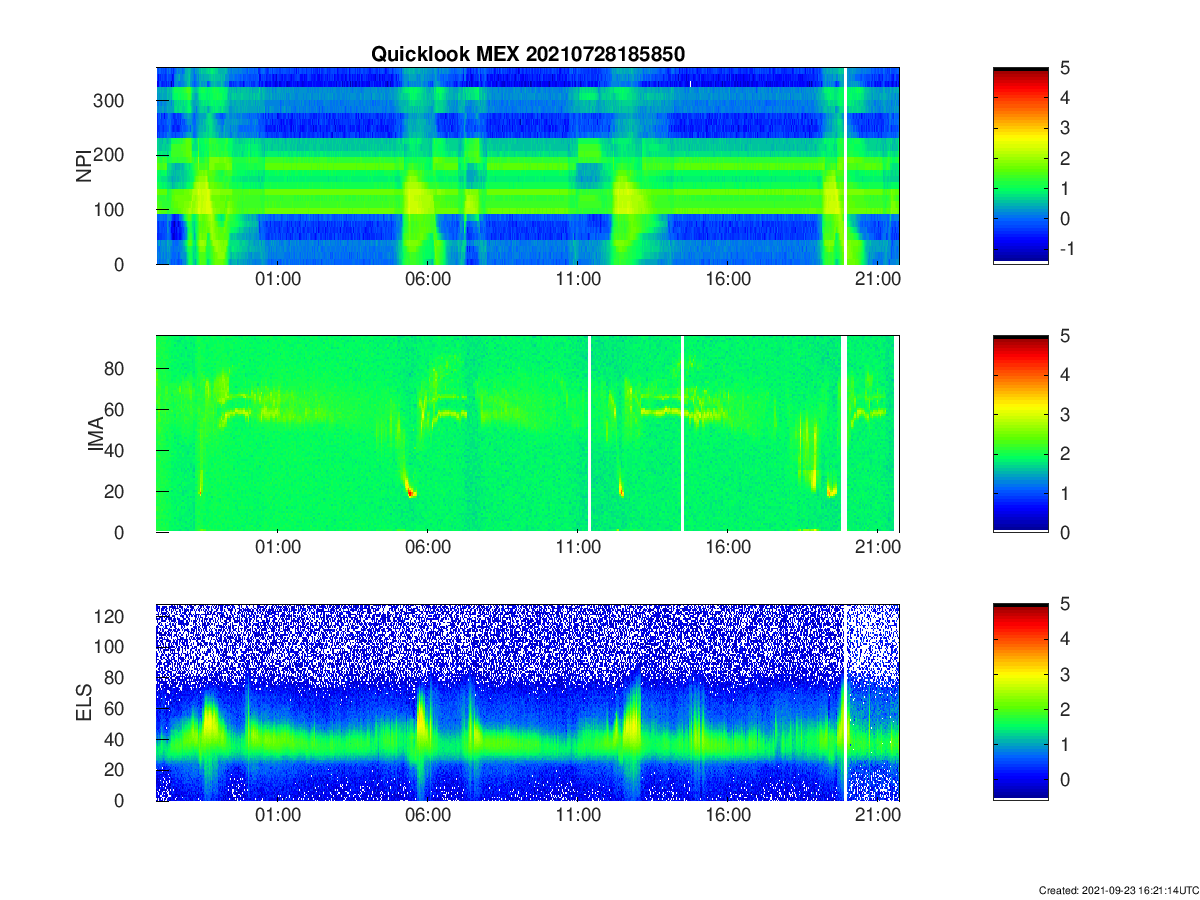Click the plot title "Quicklook MEX 20210728185850"
1200x900 pixels.
pos(528,55)
